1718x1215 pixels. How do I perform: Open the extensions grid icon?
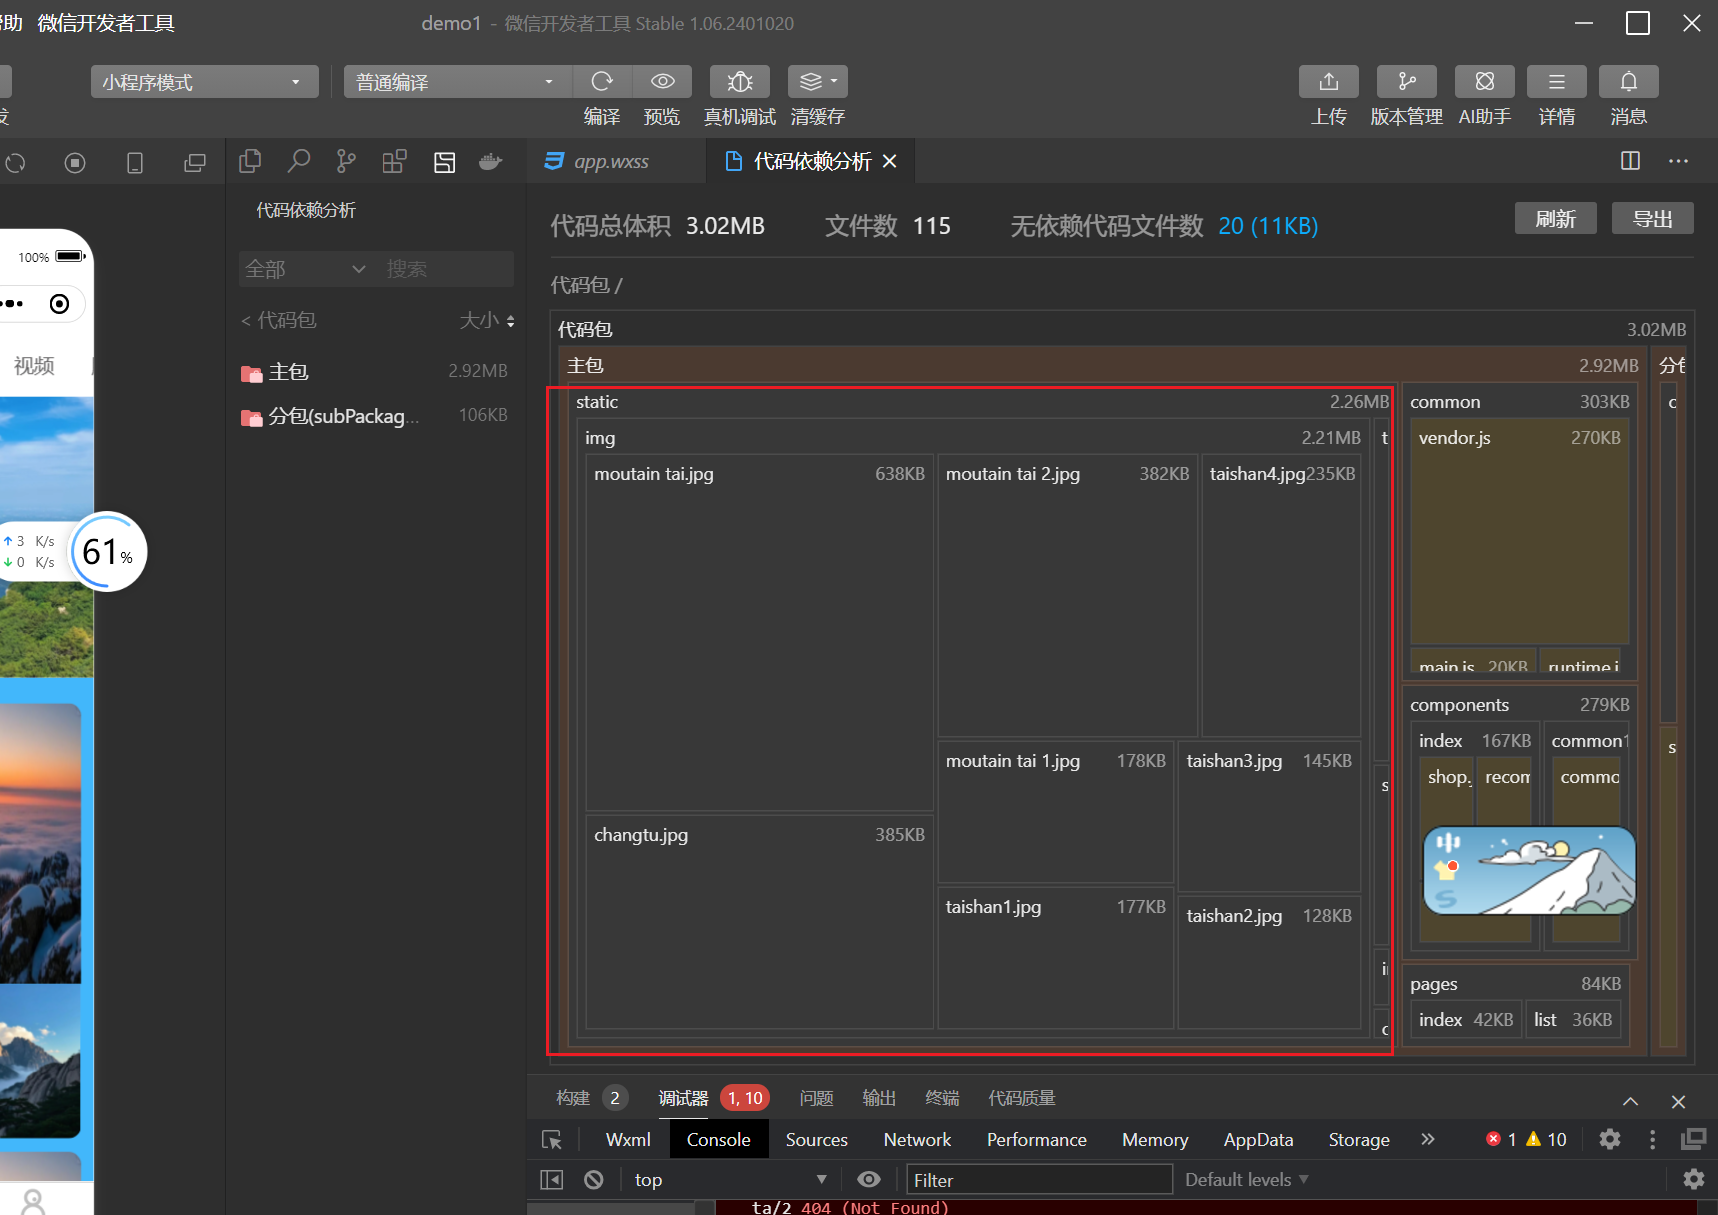click(395, 161)
